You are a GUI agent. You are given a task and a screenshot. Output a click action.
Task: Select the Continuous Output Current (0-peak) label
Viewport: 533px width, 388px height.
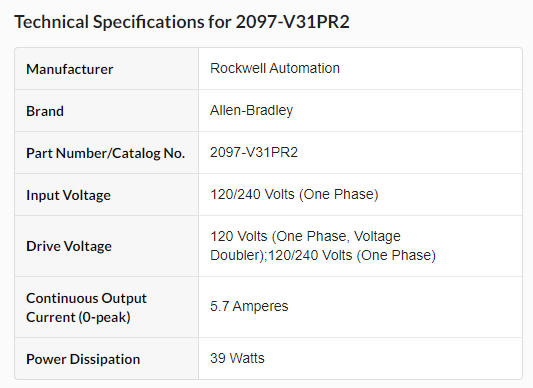pyautogui.click(x=86, y=308)
